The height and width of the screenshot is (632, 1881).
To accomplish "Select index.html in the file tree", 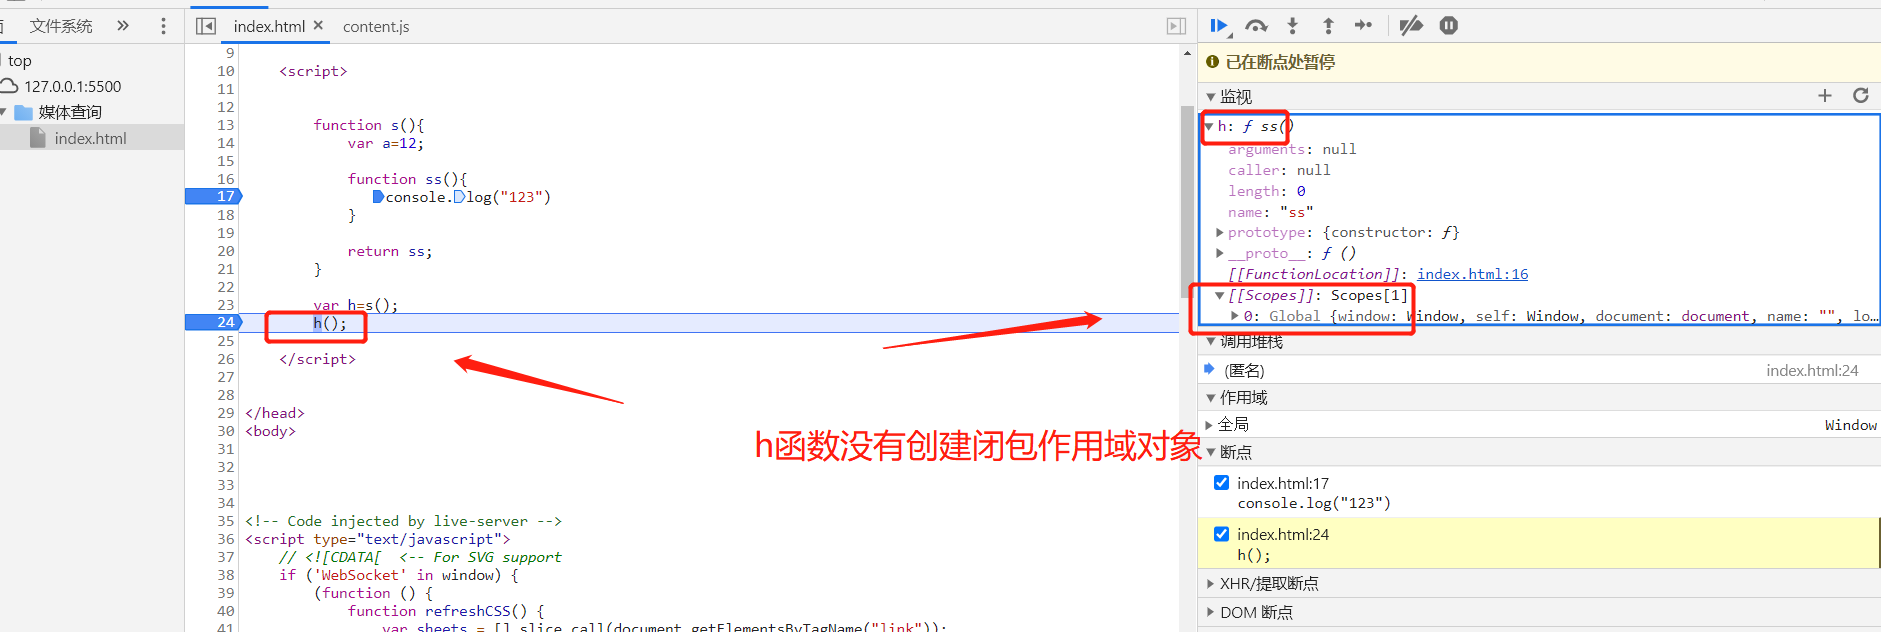I will 91,138.
